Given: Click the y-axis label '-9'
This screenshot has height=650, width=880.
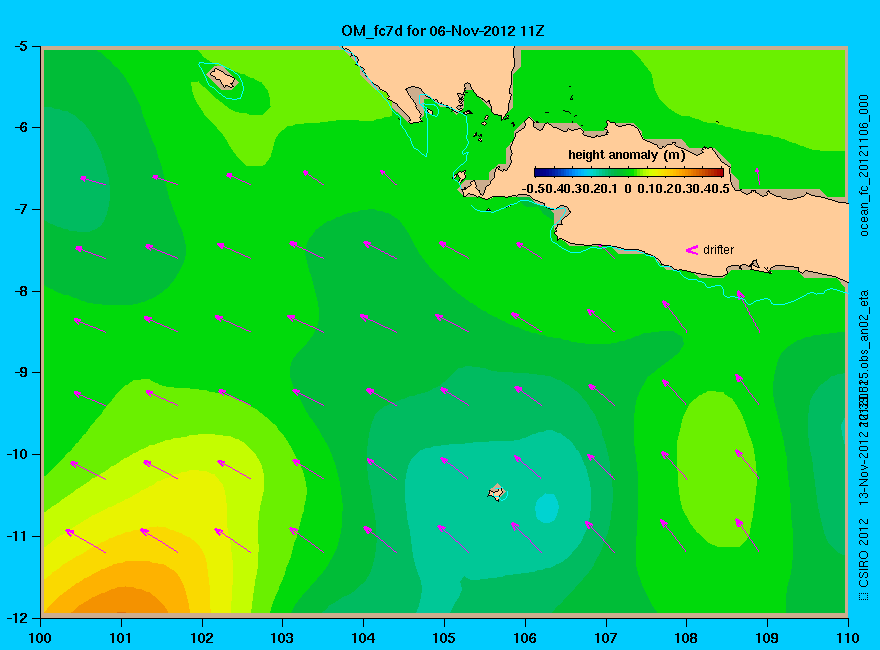Looking at the screenshot, I should [20, 373].
